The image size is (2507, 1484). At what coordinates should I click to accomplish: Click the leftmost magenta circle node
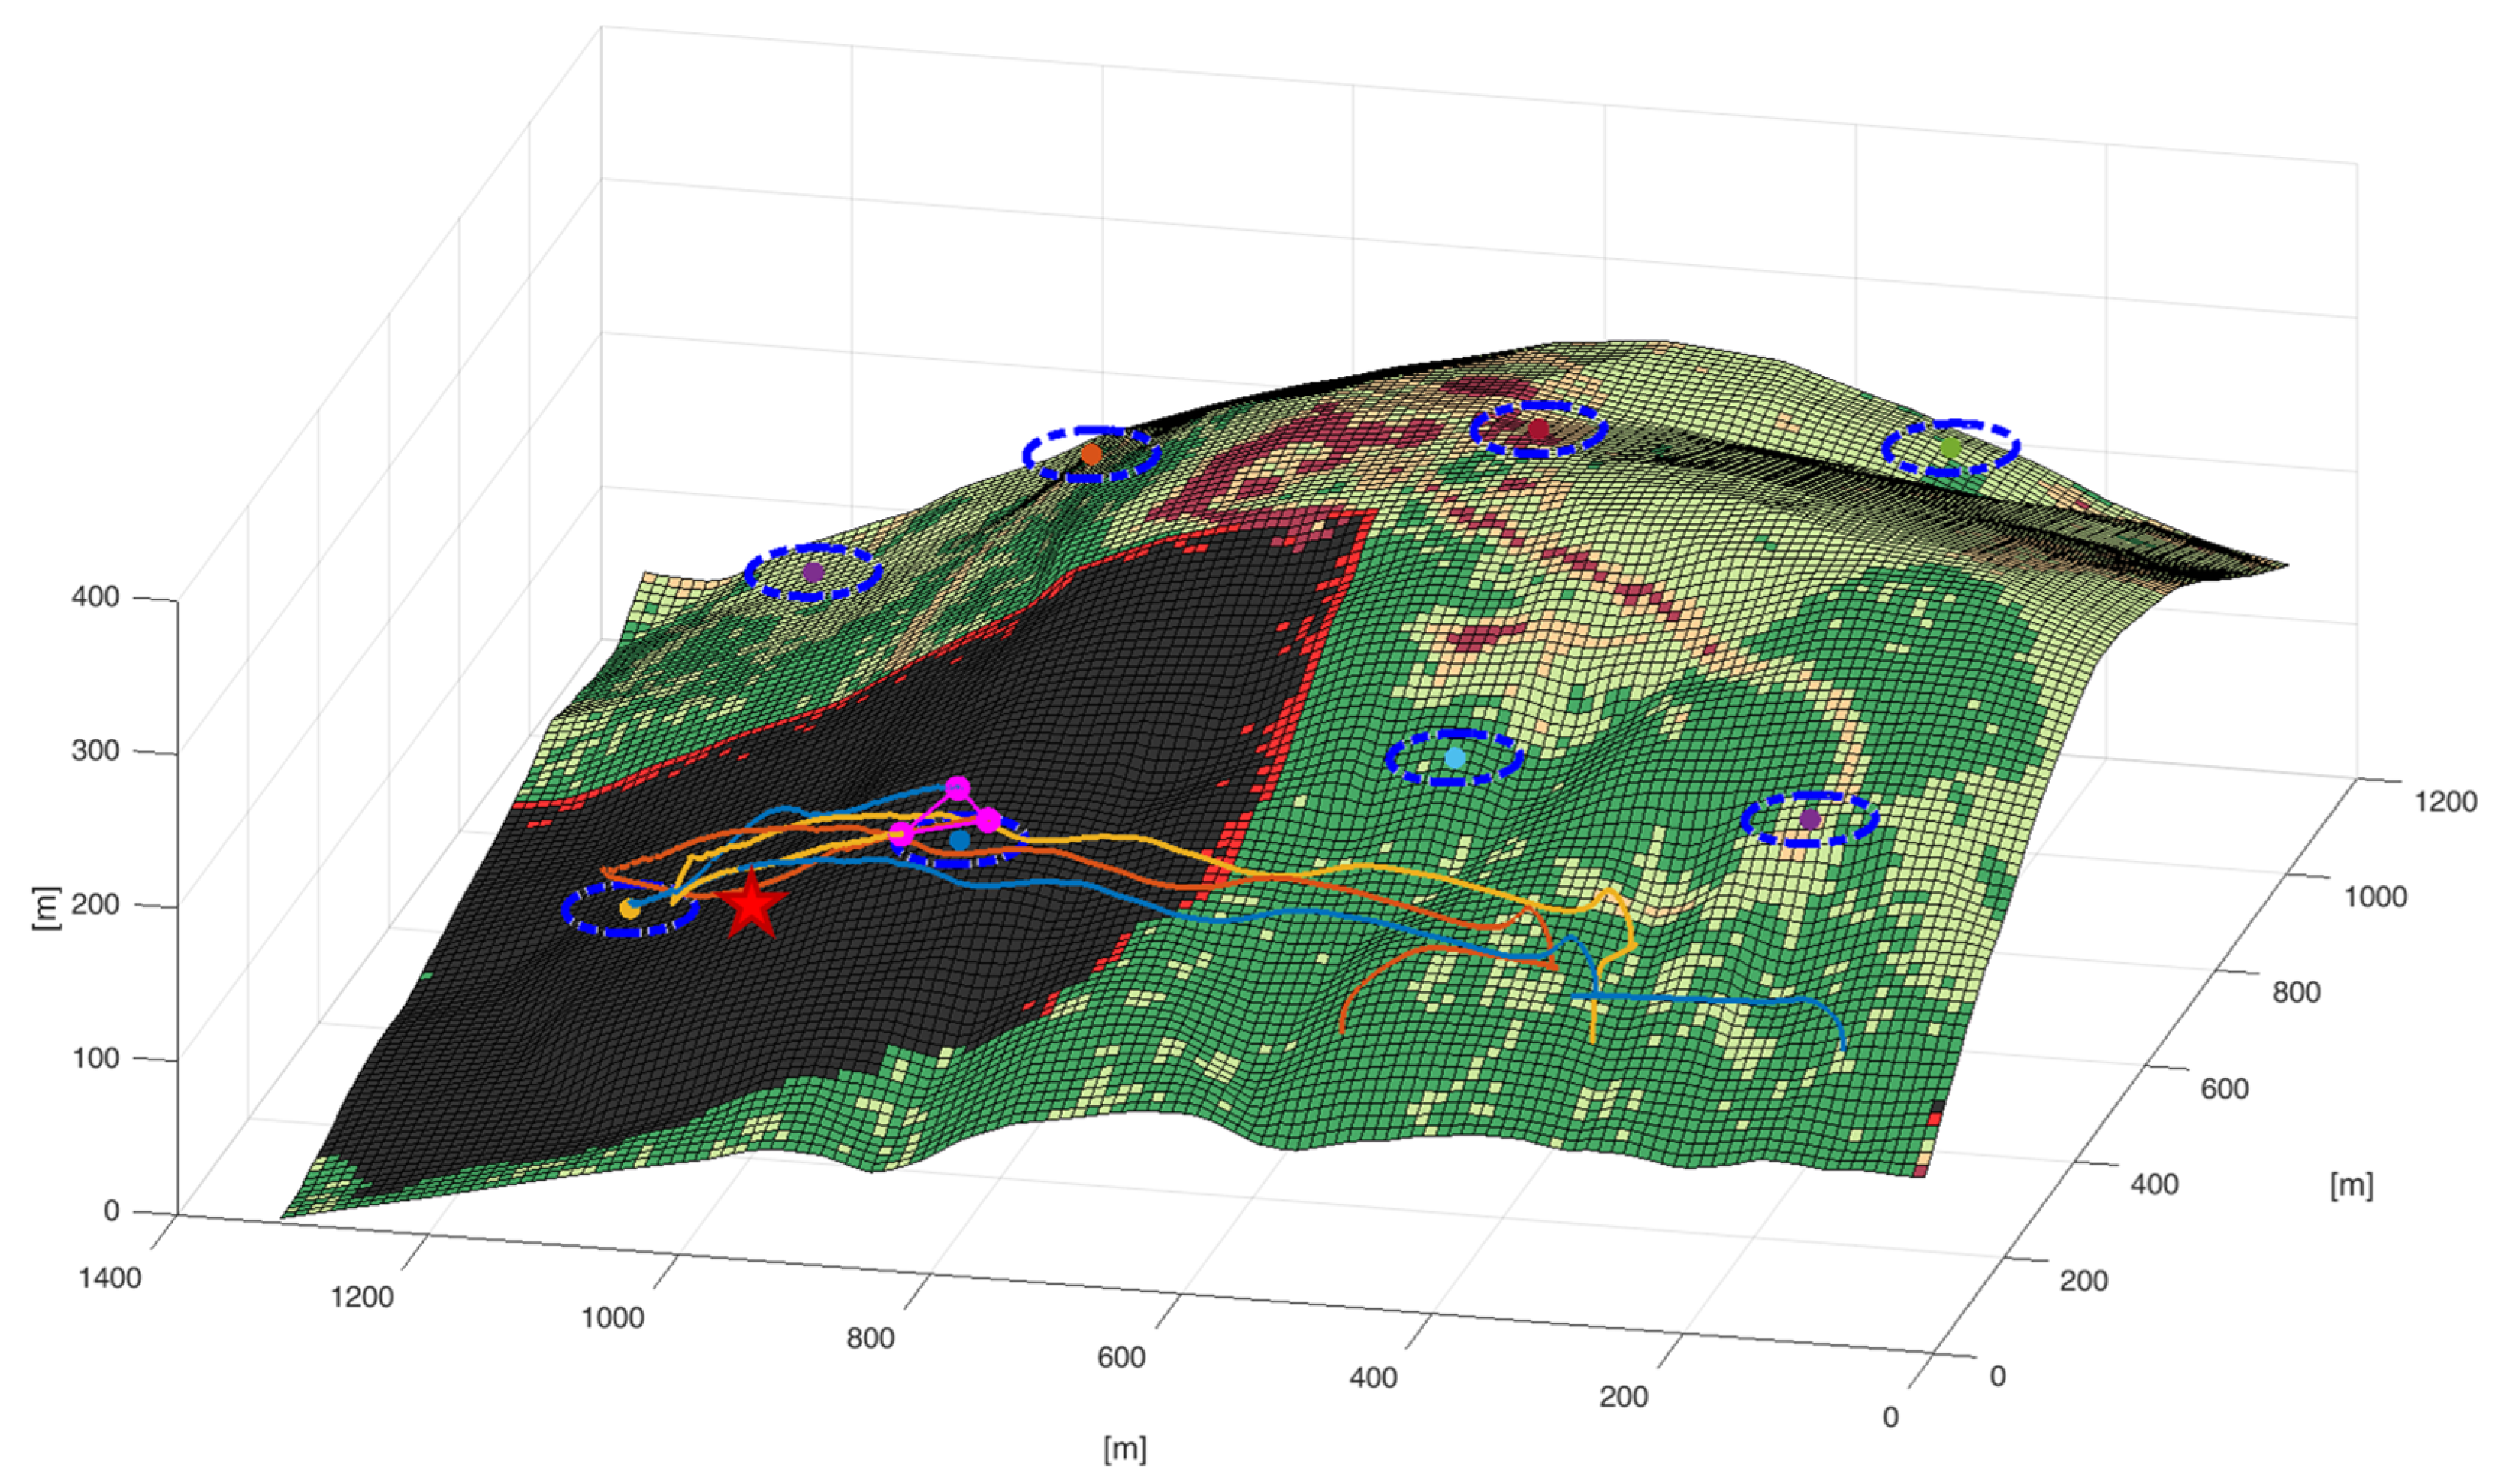click(901, 834)
